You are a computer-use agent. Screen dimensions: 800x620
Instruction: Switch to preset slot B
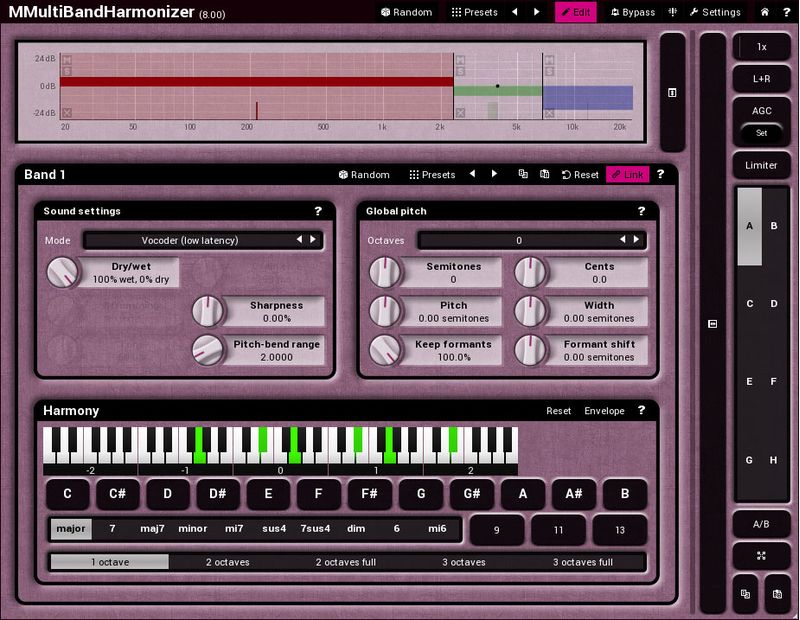[774, 226]
